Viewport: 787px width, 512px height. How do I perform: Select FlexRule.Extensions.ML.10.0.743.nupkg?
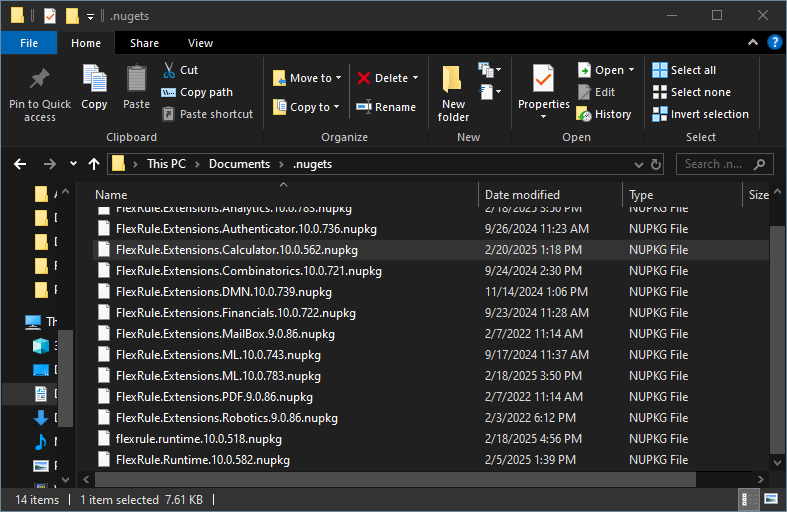[431, 355]
